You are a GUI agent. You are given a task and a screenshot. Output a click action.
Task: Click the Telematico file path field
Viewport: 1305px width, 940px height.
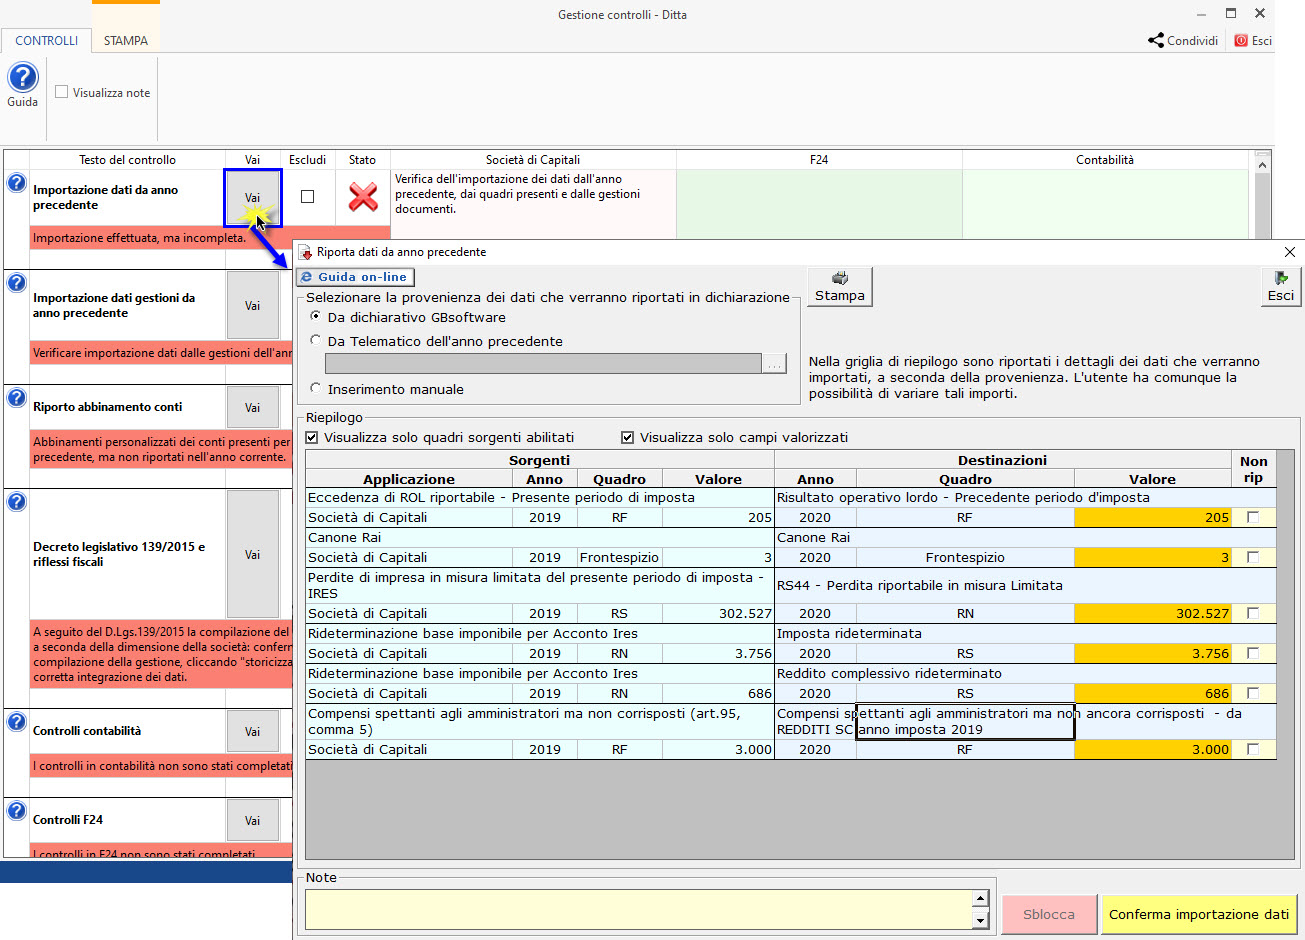543,364
